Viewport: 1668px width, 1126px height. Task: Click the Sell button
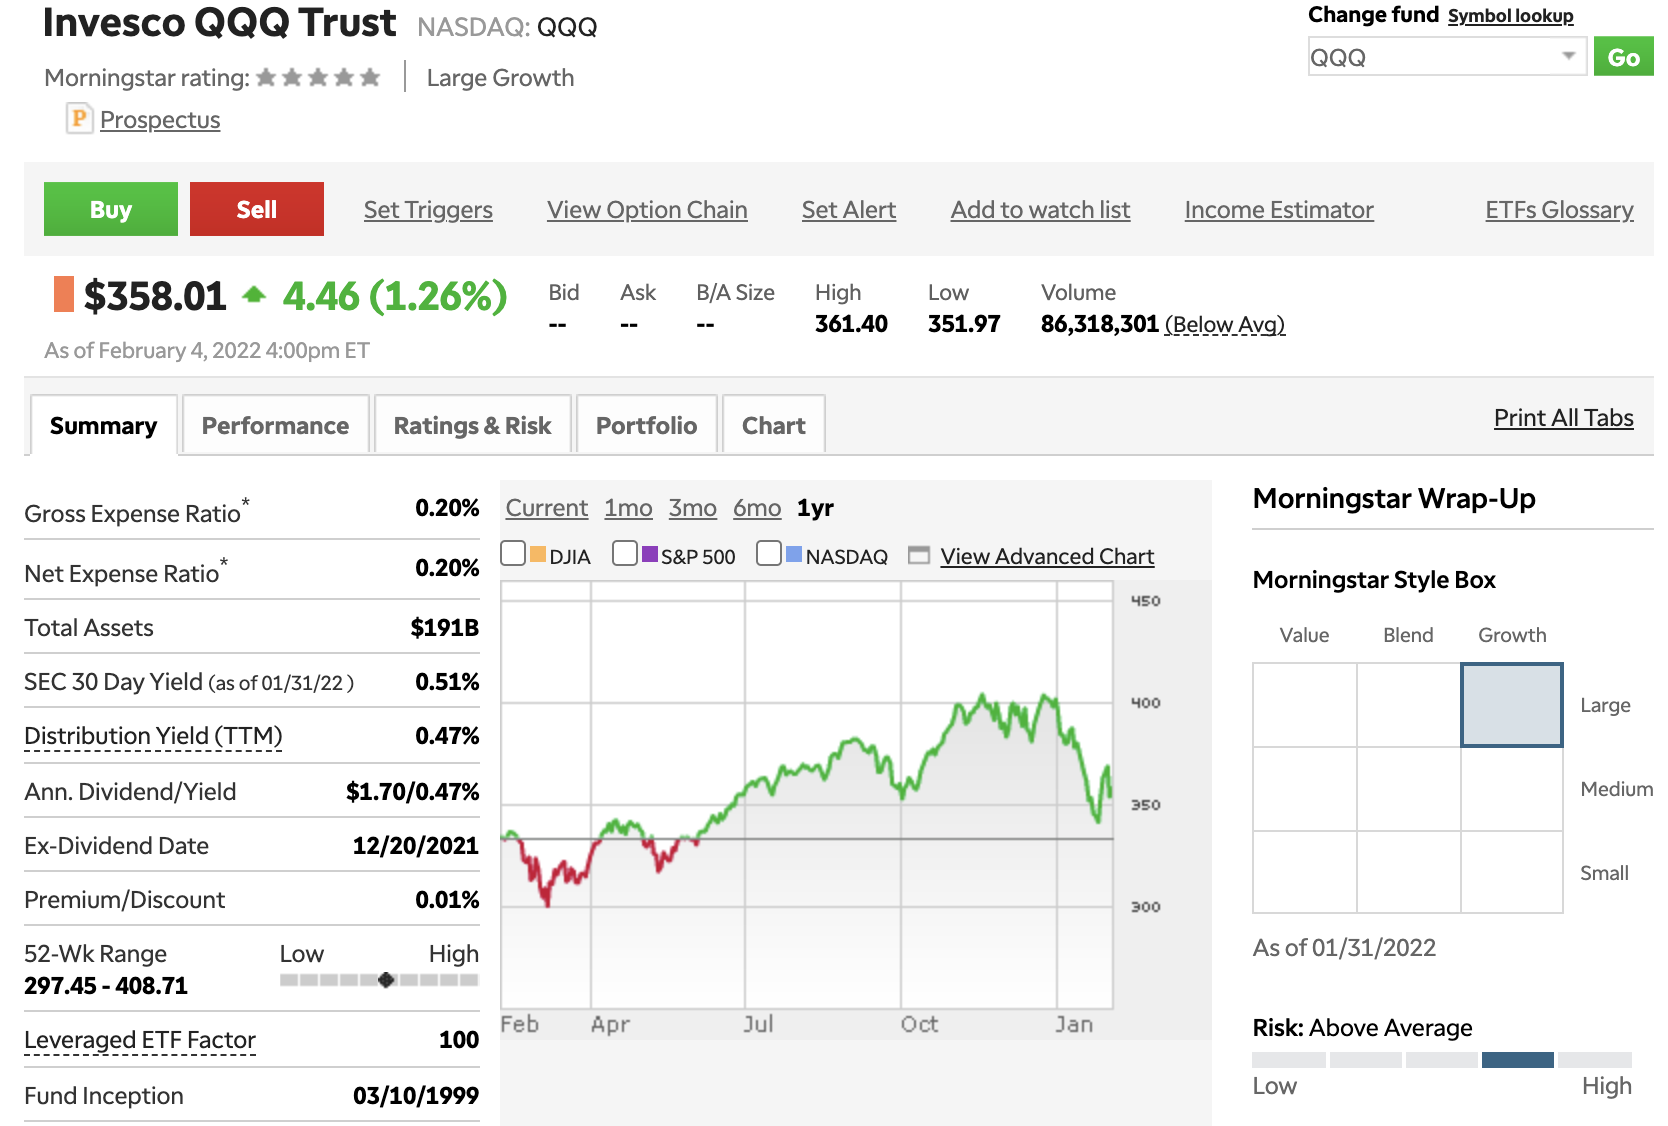pyautogui.click(x=257, y=209)
